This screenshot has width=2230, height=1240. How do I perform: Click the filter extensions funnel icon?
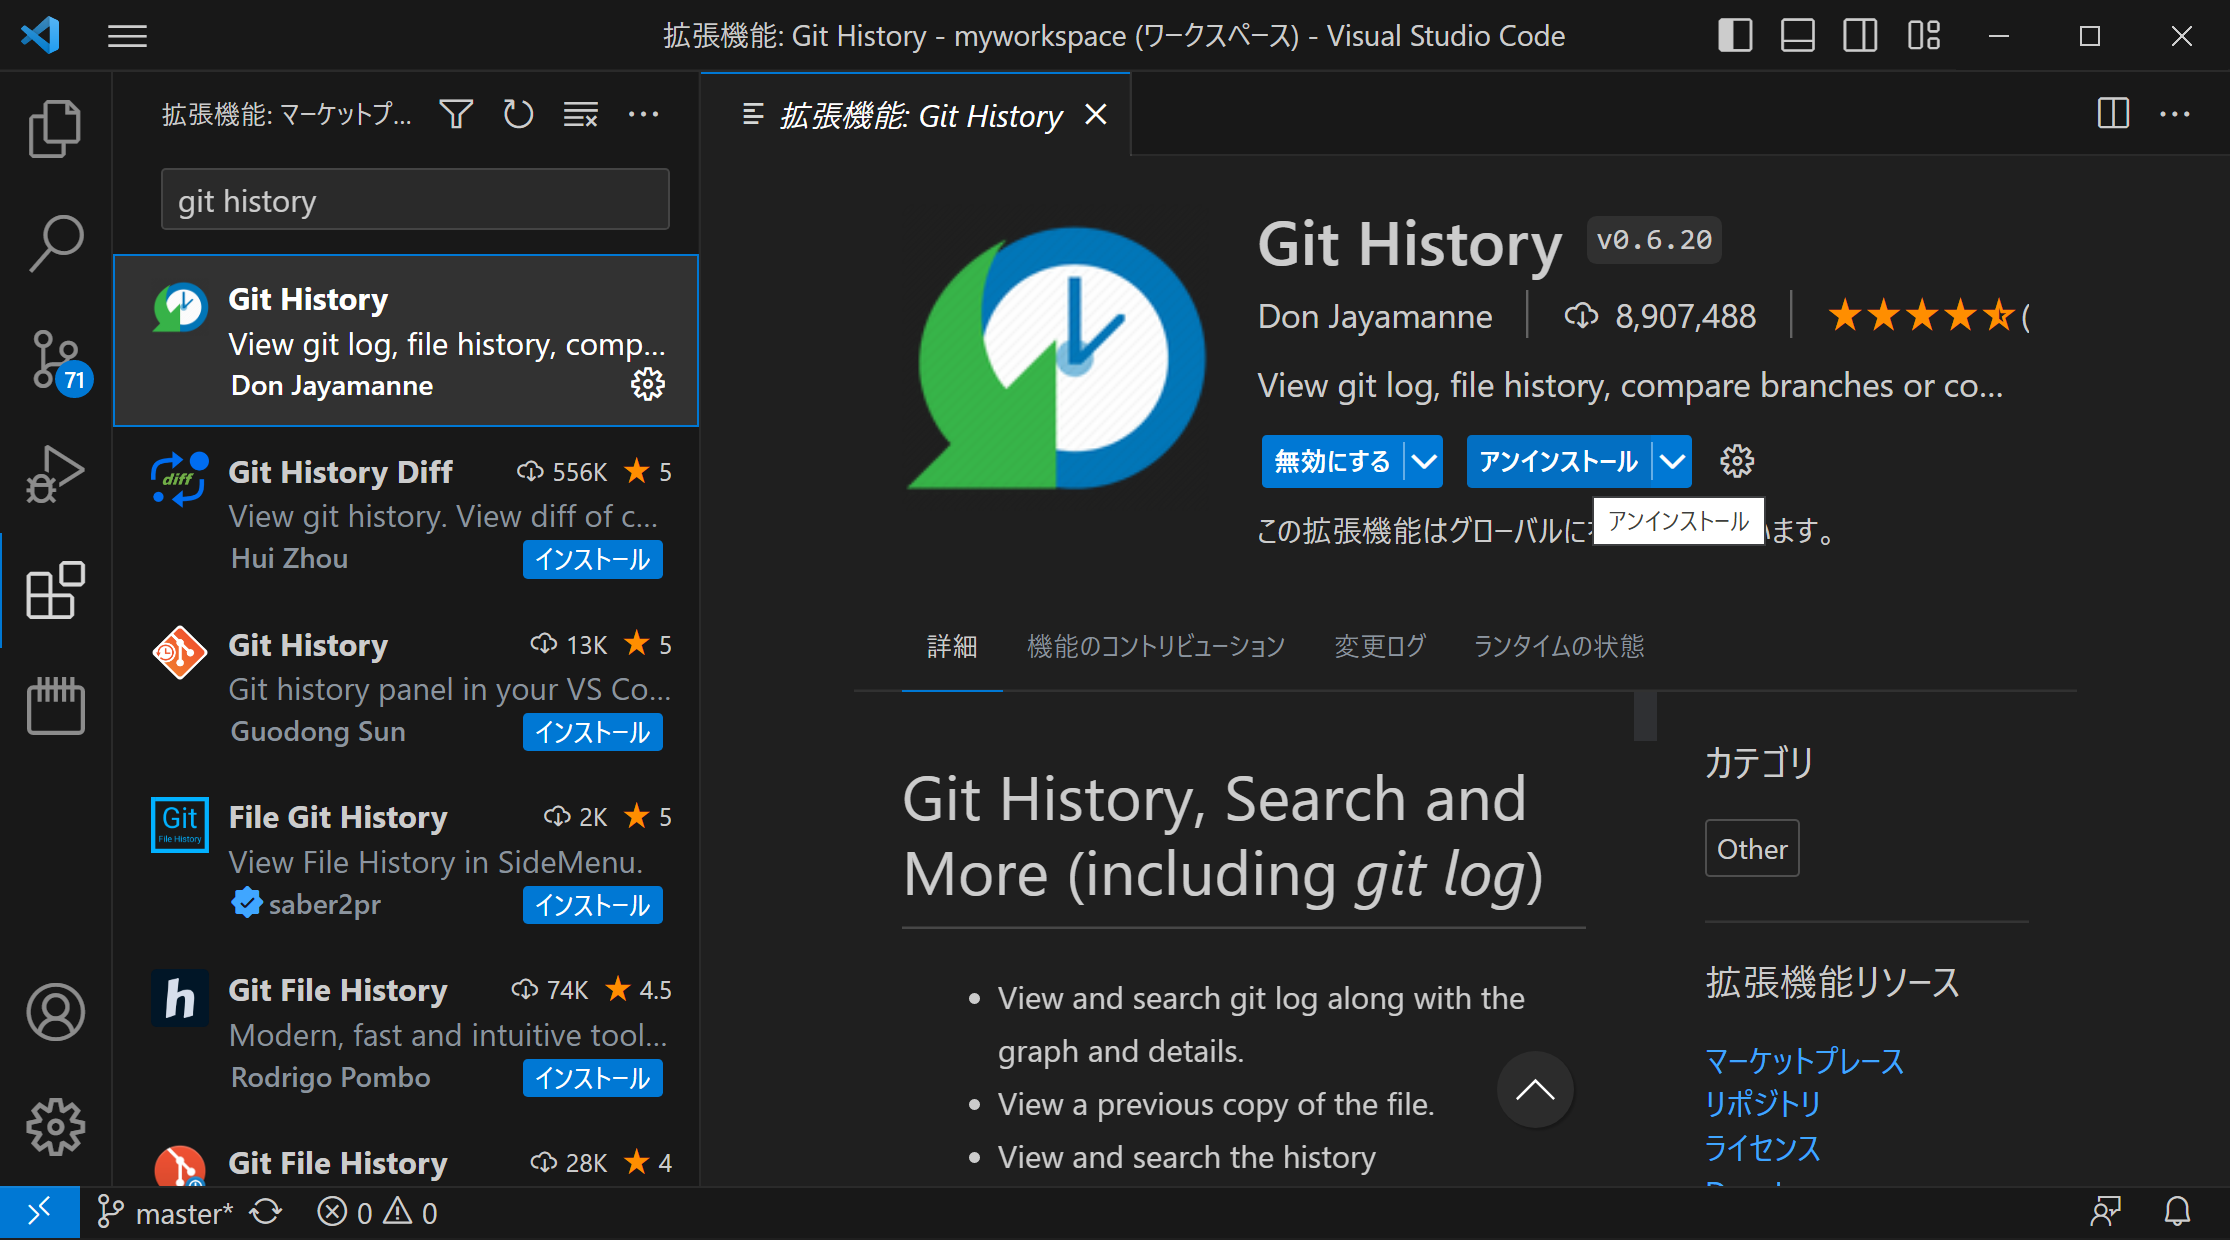click(x=456, y=114)
